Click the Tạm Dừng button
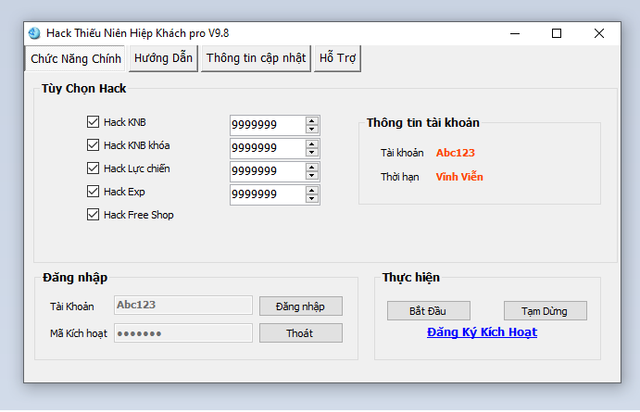Screen dimensions: 640x412 tap(545, 311)
